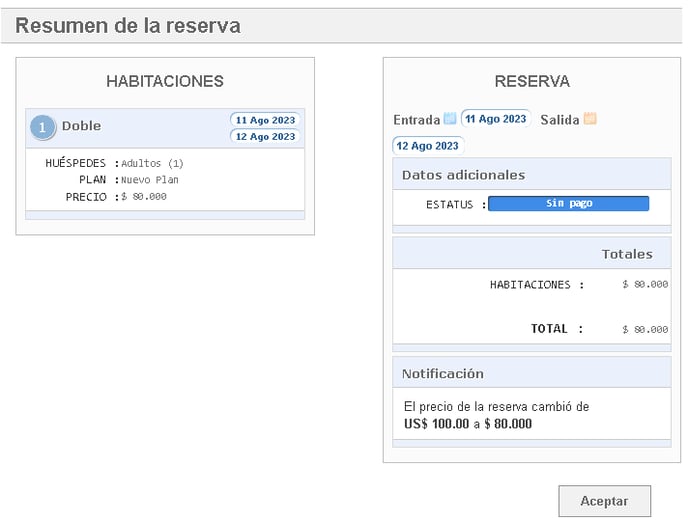Click the Salida label
Viewport: 688px width, 520px height.
(x=560, y=120)
